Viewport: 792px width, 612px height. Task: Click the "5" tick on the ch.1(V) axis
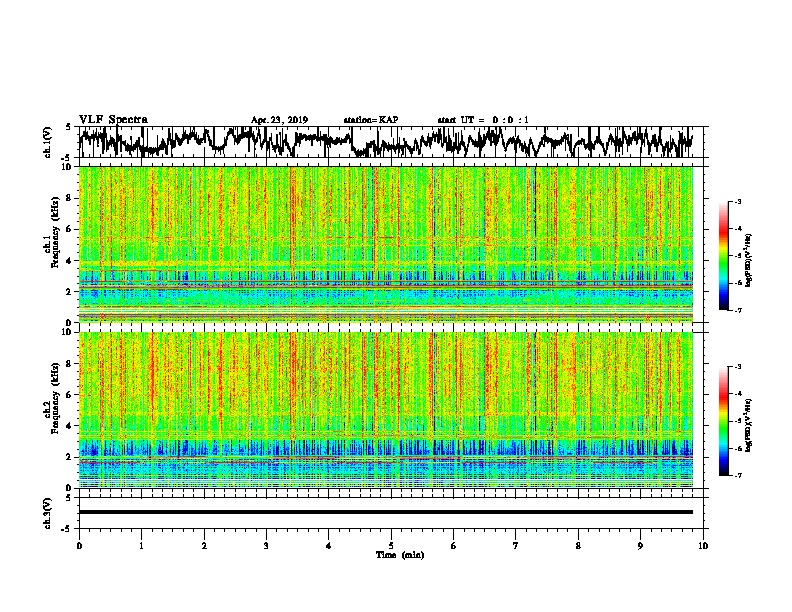click(x=68, y=127)
